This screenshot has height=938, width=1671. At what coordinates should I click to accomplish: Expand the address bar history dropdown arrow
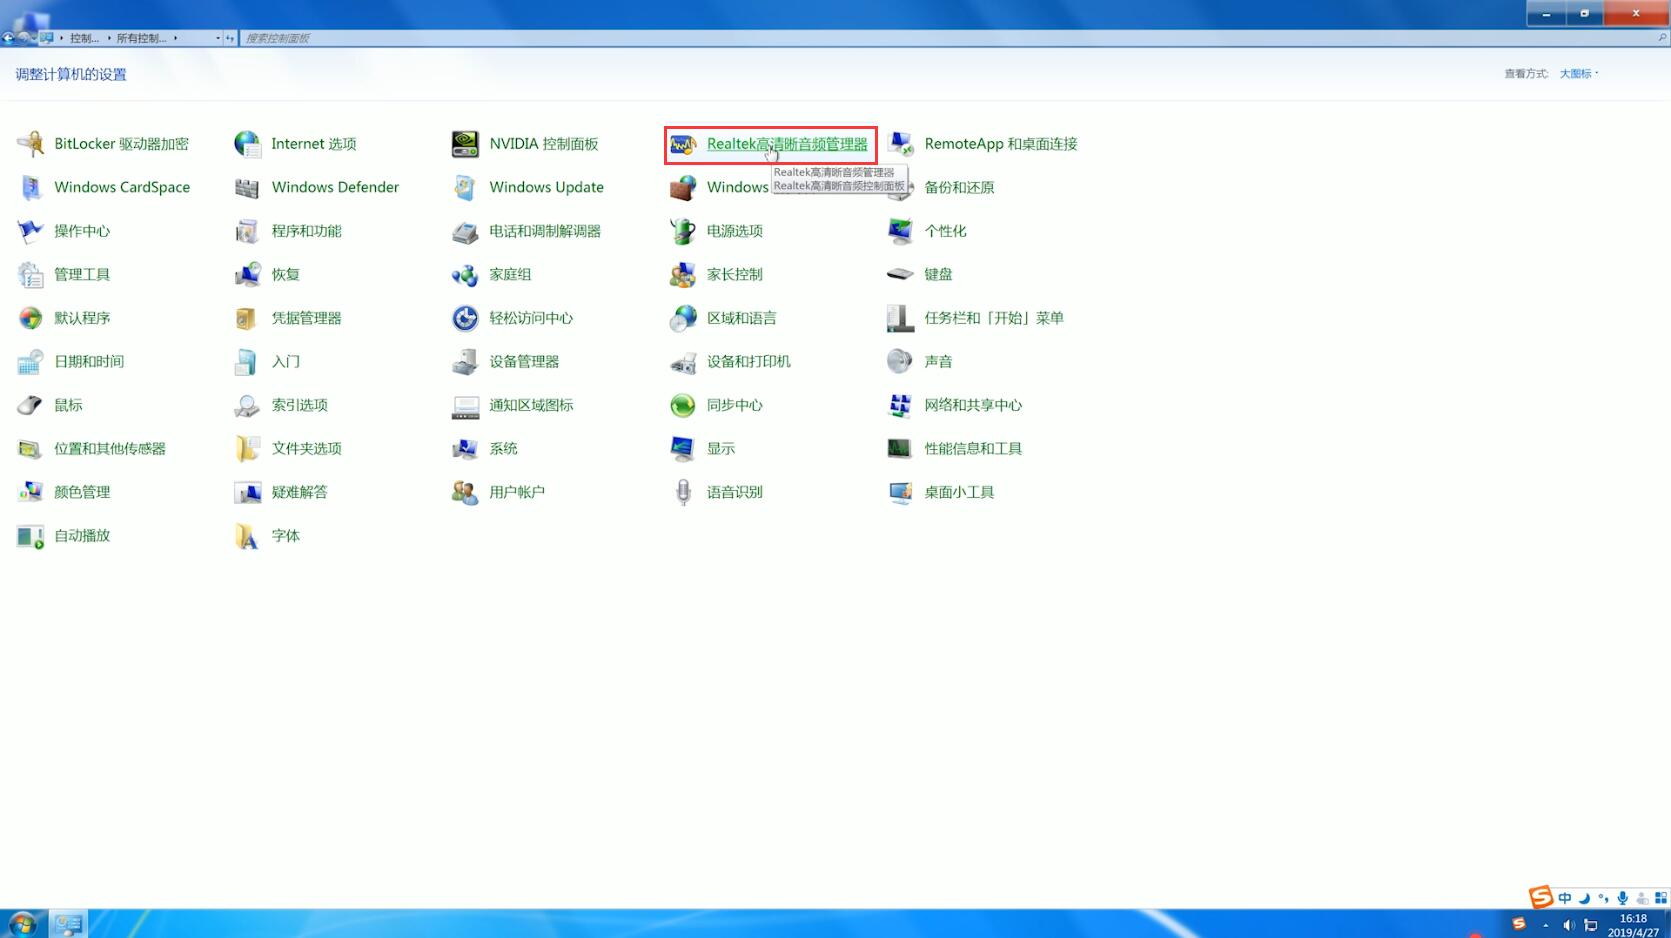point(218,38)
